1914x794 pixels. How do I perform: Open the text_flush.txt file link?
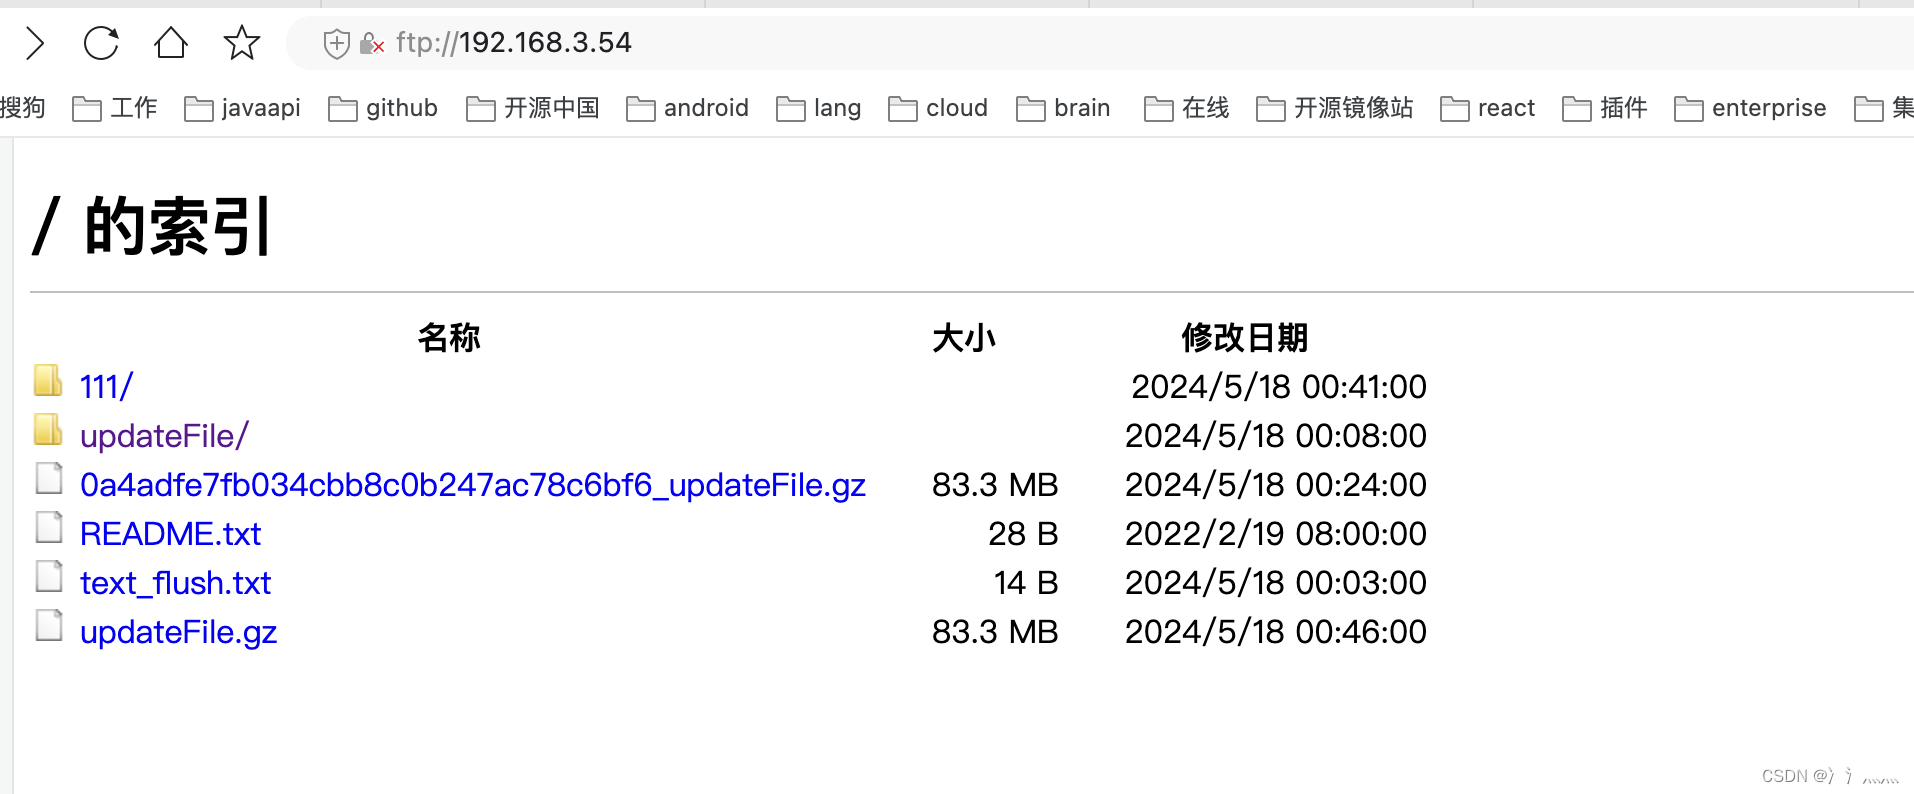tap(175, 583)
